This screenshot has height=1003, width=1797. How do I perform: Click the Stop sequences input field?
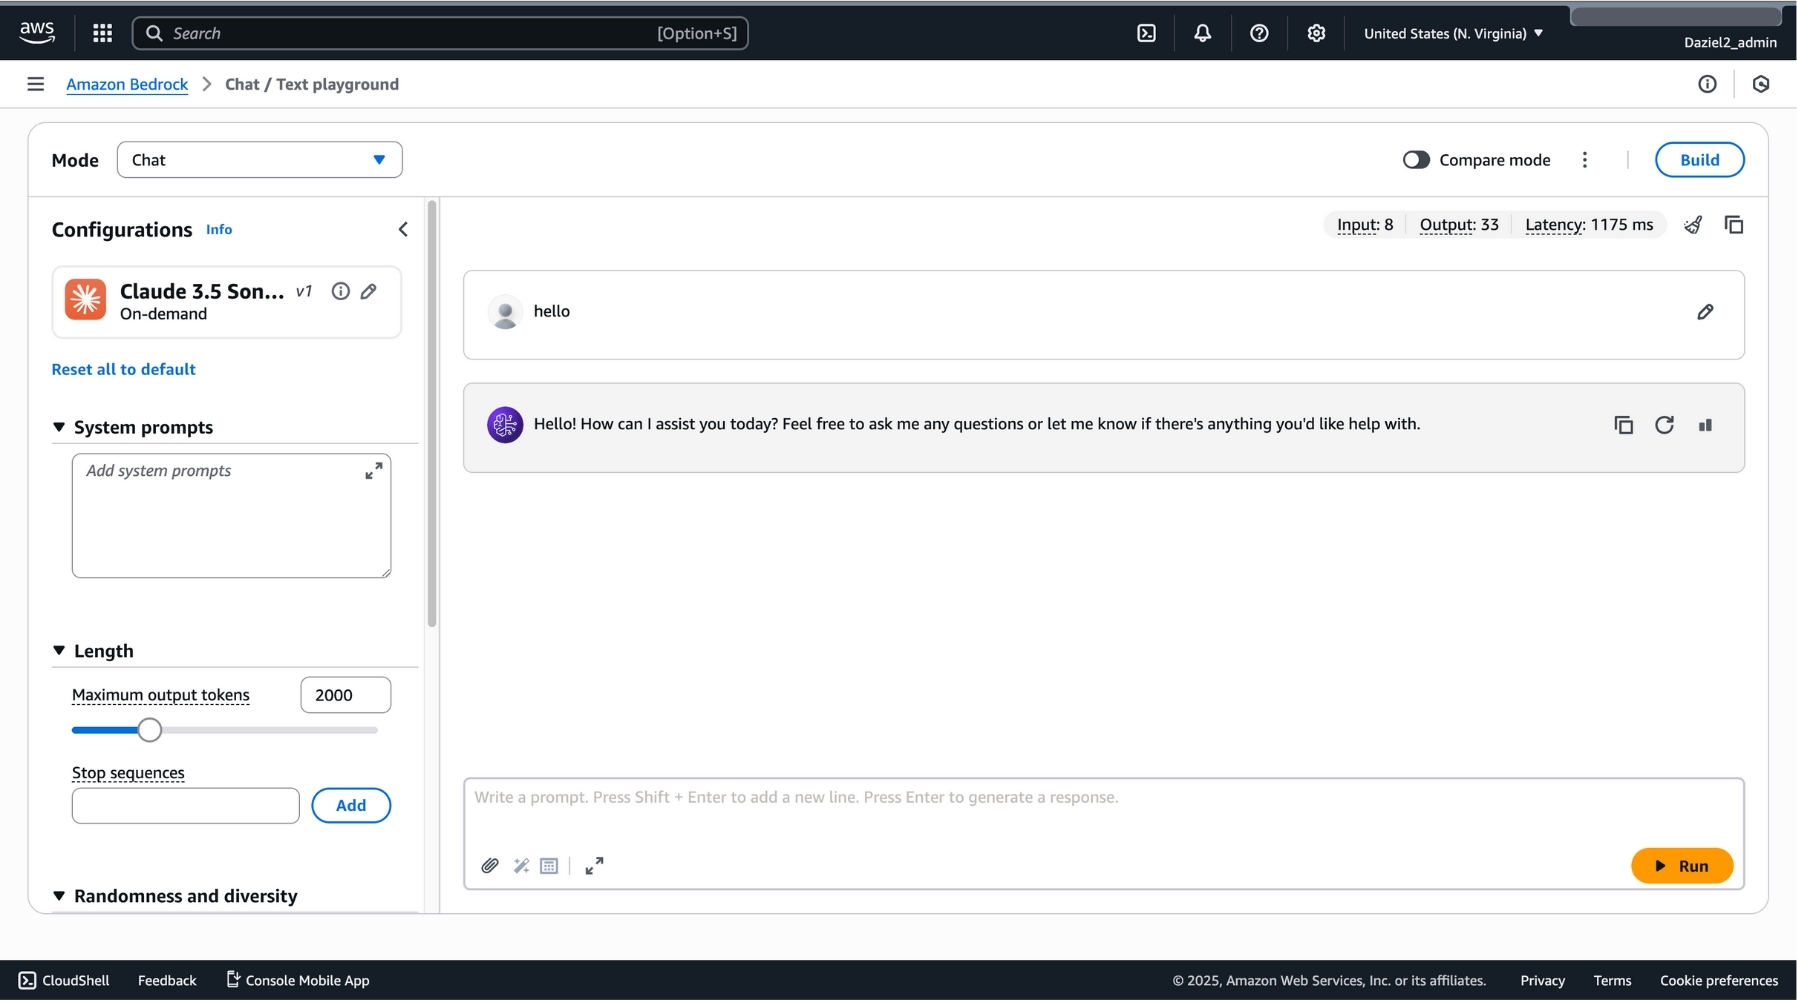coord(184,806)
